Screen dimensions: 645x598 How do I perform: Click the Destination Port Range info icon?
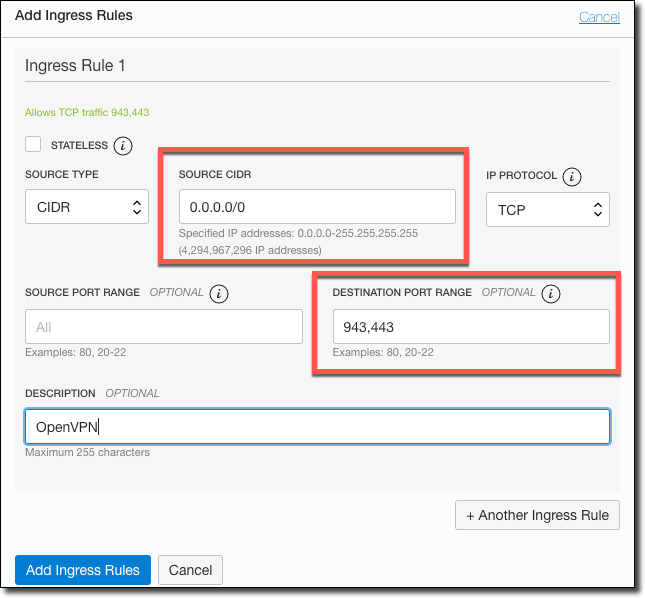point(550,294)
